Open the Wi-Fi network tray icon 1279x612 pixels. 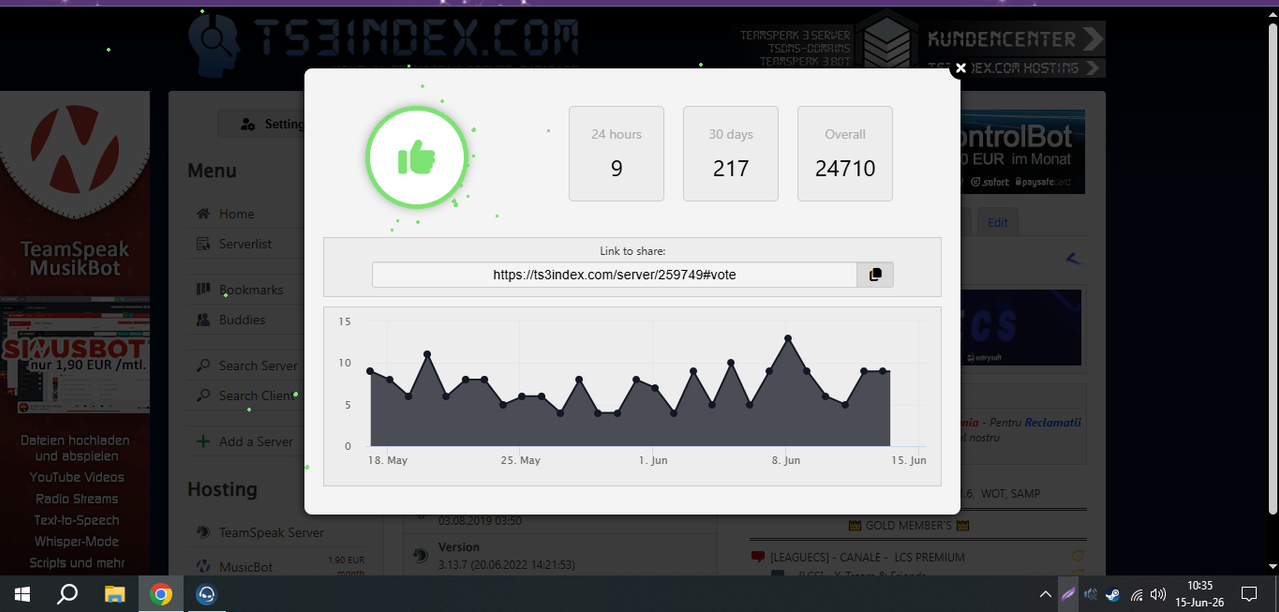pos(1136,594)
